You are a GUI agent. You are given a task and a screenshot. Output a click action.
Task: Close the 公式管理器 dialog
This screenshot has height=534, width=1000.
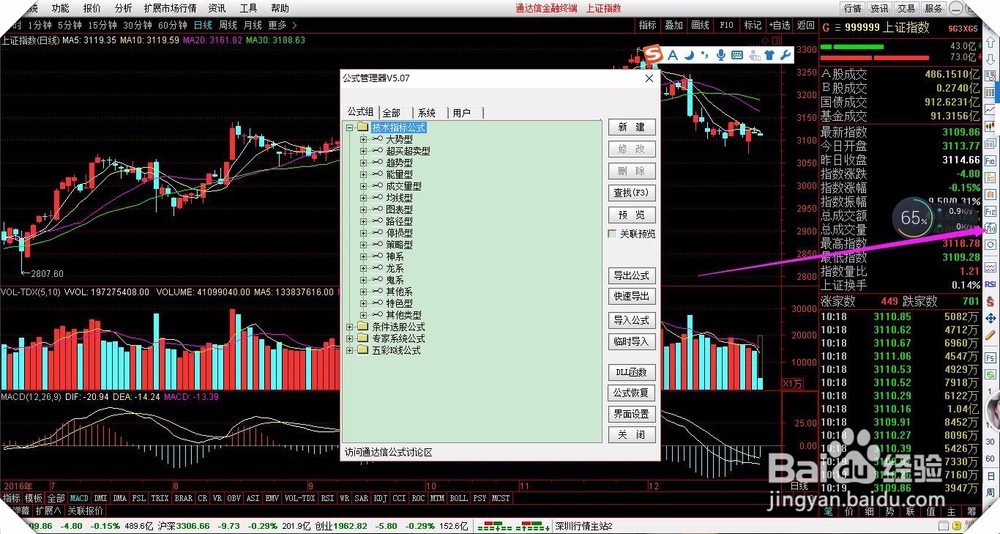coord(649,78)
